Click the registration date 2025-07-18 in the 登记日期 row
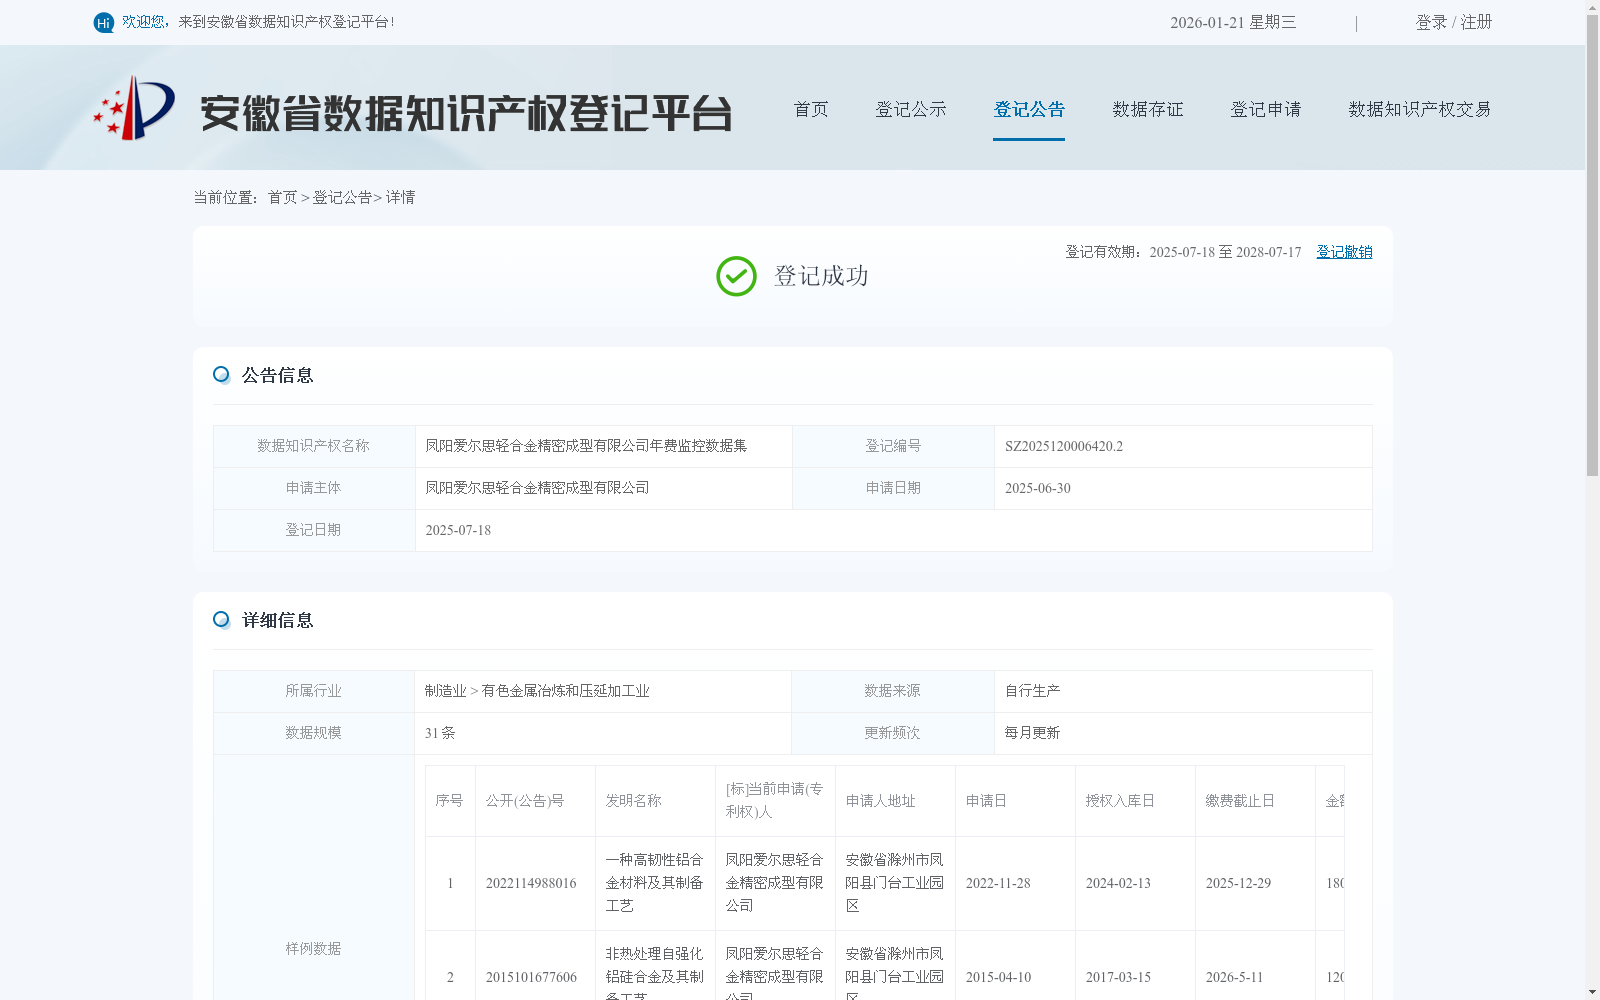The image size is (1600, 1000). (458, 530)
